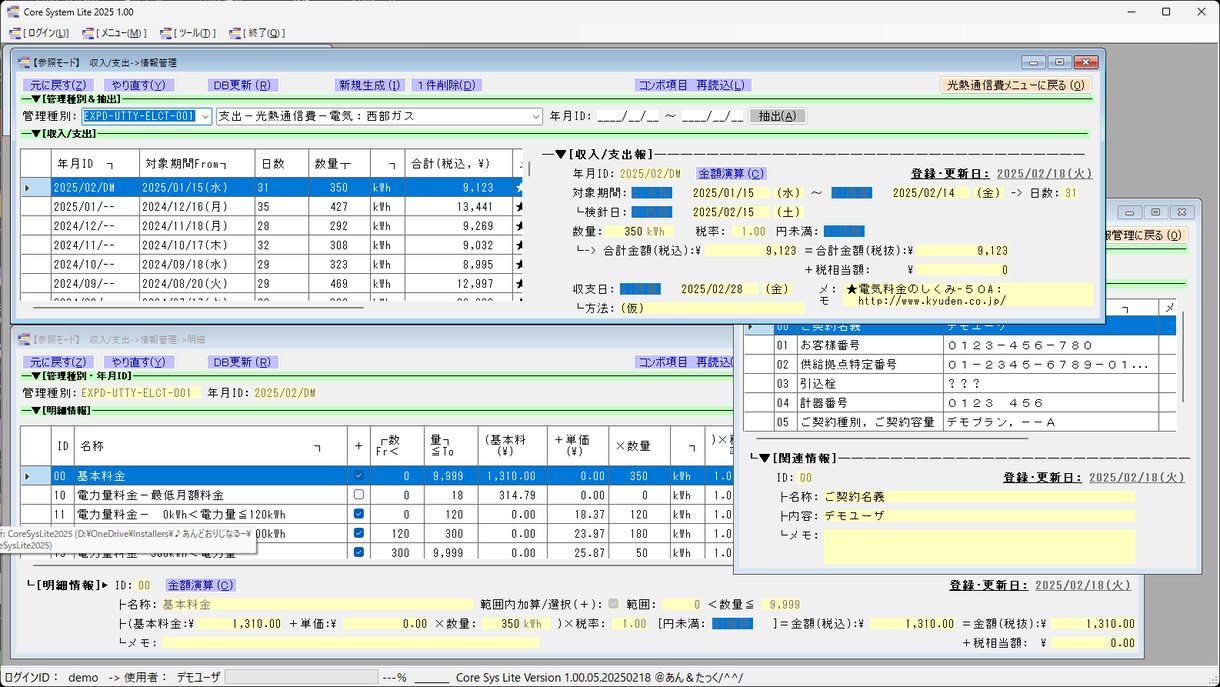1220x687 pixels.
Task: Click the icon beside the ログイン(L) menu
Action: (x=15, y=33)
